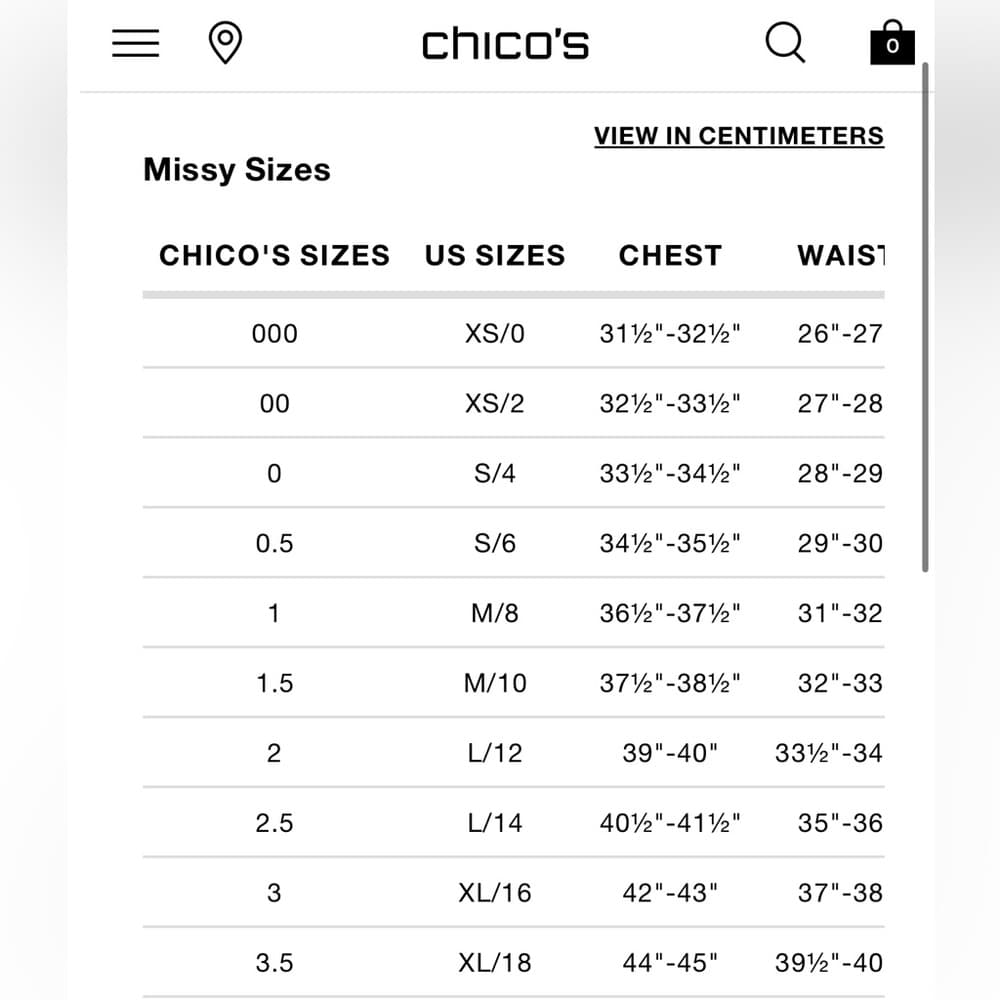1000x1000 pixels.
Task: Select the size 000 row
Action: pos(513,334)
